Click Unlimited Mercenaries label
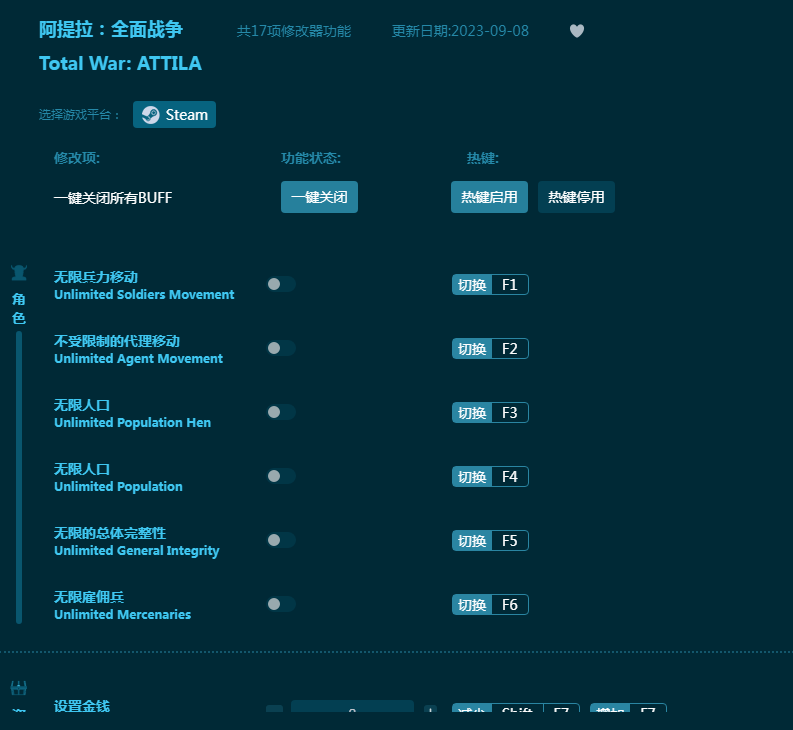Viewport: 793px width, 730px height. coord(122,615)
